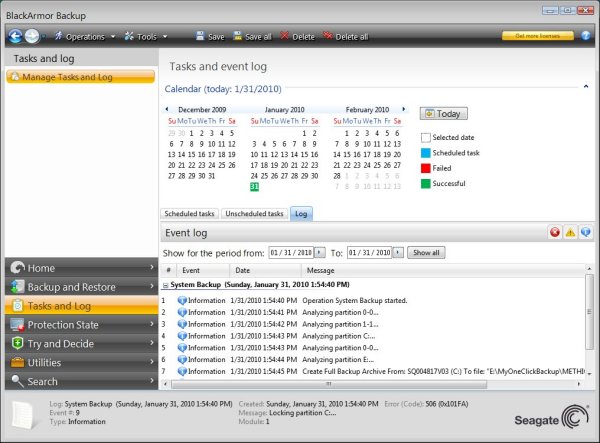Click the log document icon in status
The height and width of the screenshot is (443, 600).
click(x=24, y=415)
